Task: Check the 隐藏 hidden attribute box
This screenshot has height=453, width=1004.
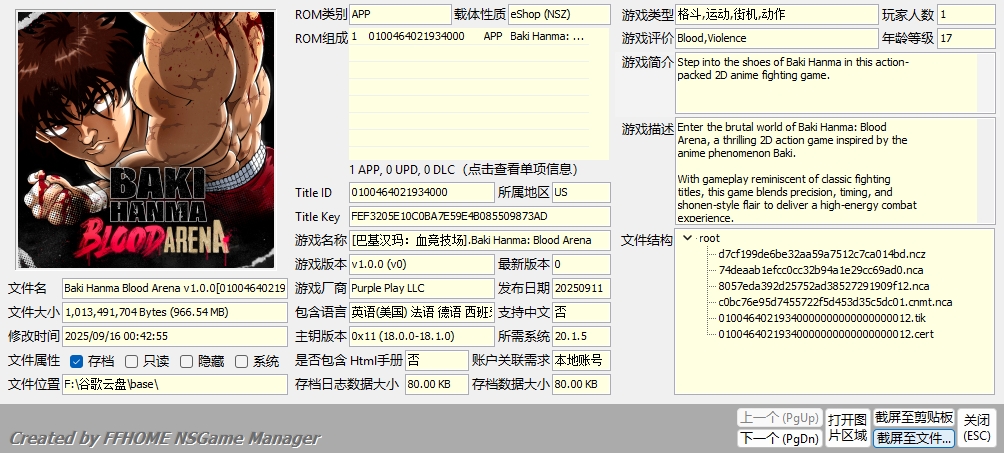Action: [x=186, y=361]
